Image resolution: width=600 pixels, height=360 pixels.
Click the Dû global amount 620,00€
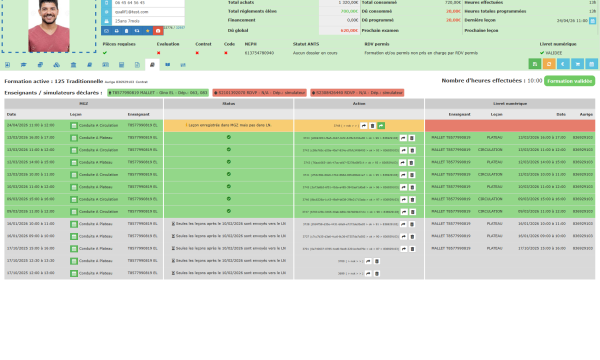click(x=349, y=30)
